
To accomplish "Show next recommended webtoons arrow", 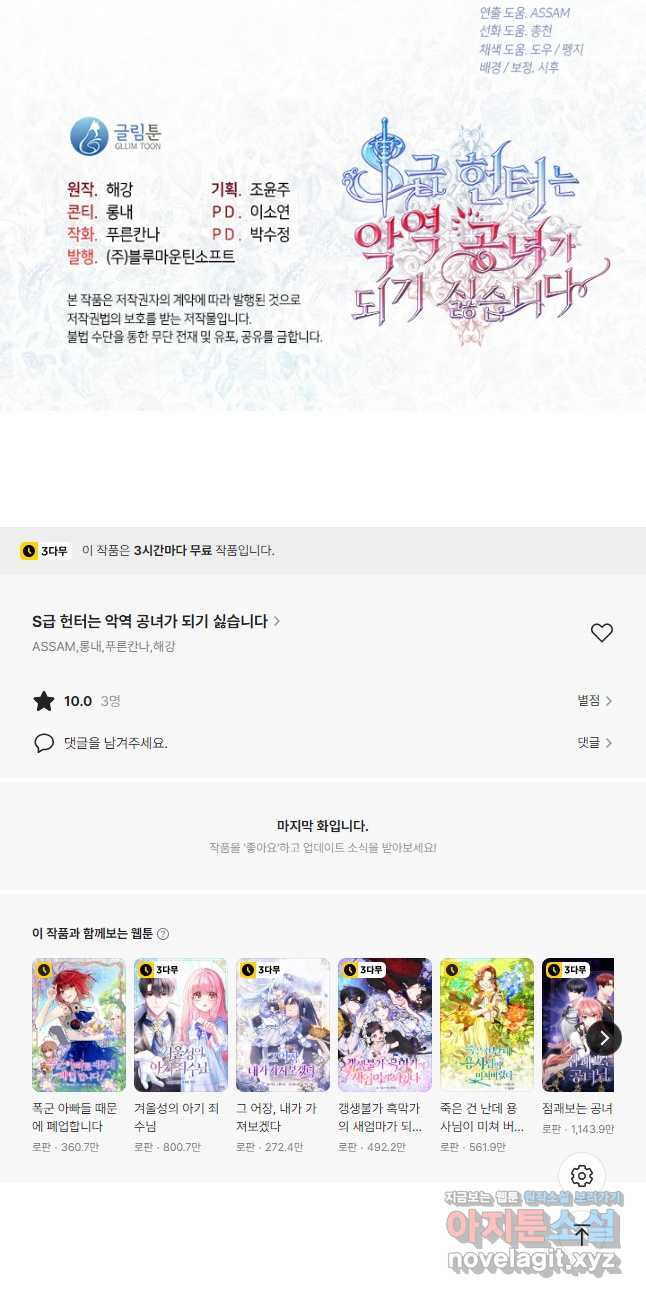I will 604,1037.
